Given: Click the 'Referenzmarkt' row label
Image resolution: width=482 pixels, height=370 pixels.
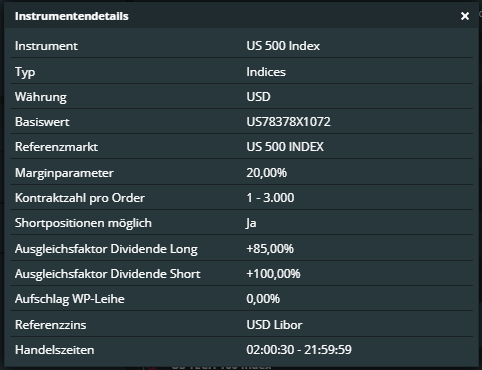Looking at the screenshot, I should point(56,147).
